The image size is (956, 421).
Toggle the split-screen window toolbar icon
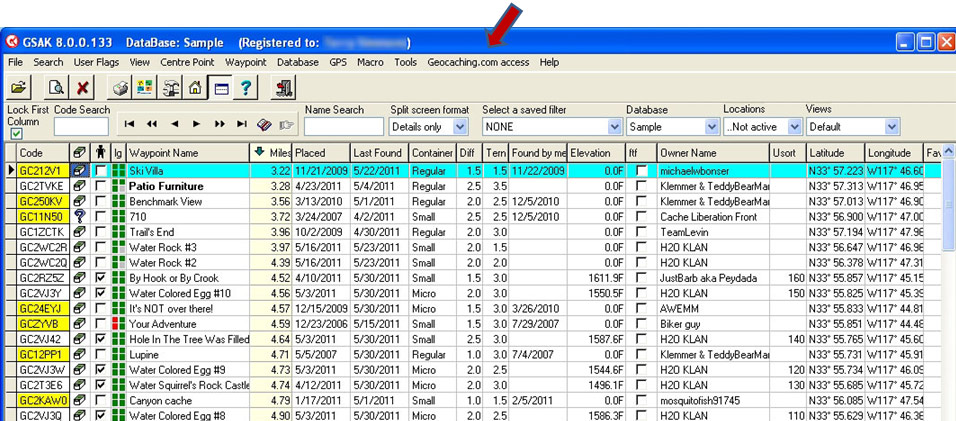pos(220,88)
